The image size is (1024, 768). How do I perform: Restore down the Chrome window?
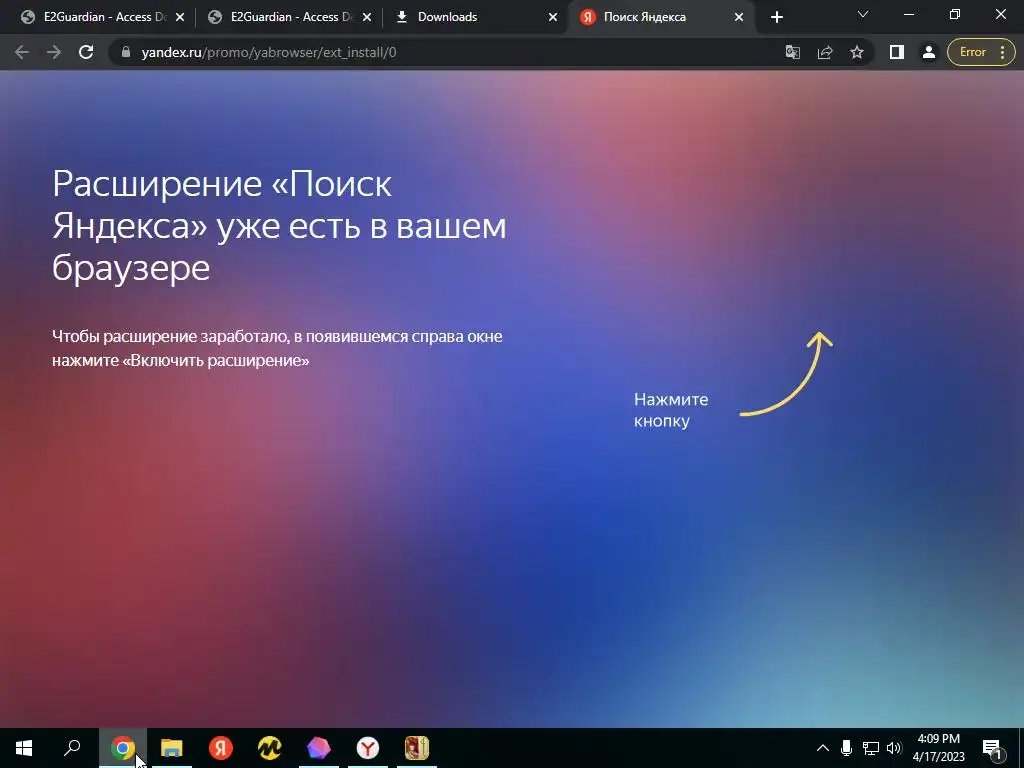955,14
